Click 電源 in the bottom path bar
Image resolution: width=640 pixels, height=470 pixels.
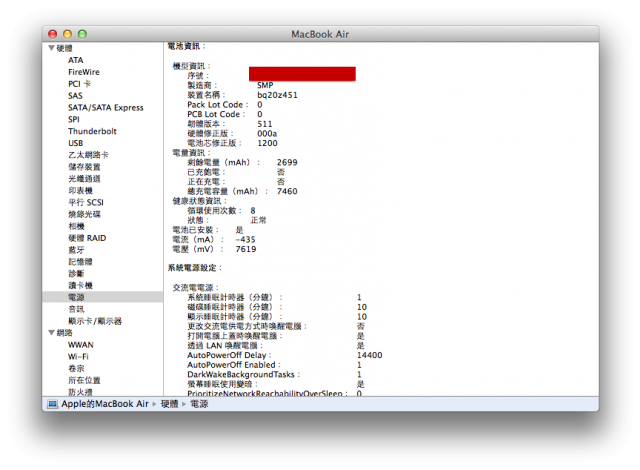pyautogui.click(x=199, y=404)
